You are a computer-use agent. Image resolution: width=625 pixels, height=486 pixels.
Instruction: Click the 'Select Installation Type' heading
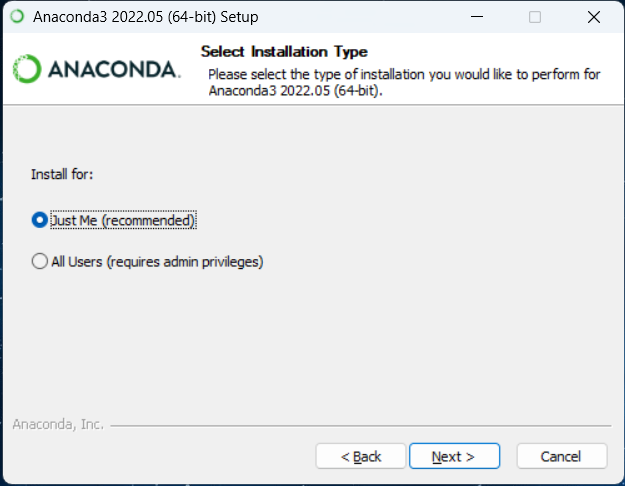[284, 51]
